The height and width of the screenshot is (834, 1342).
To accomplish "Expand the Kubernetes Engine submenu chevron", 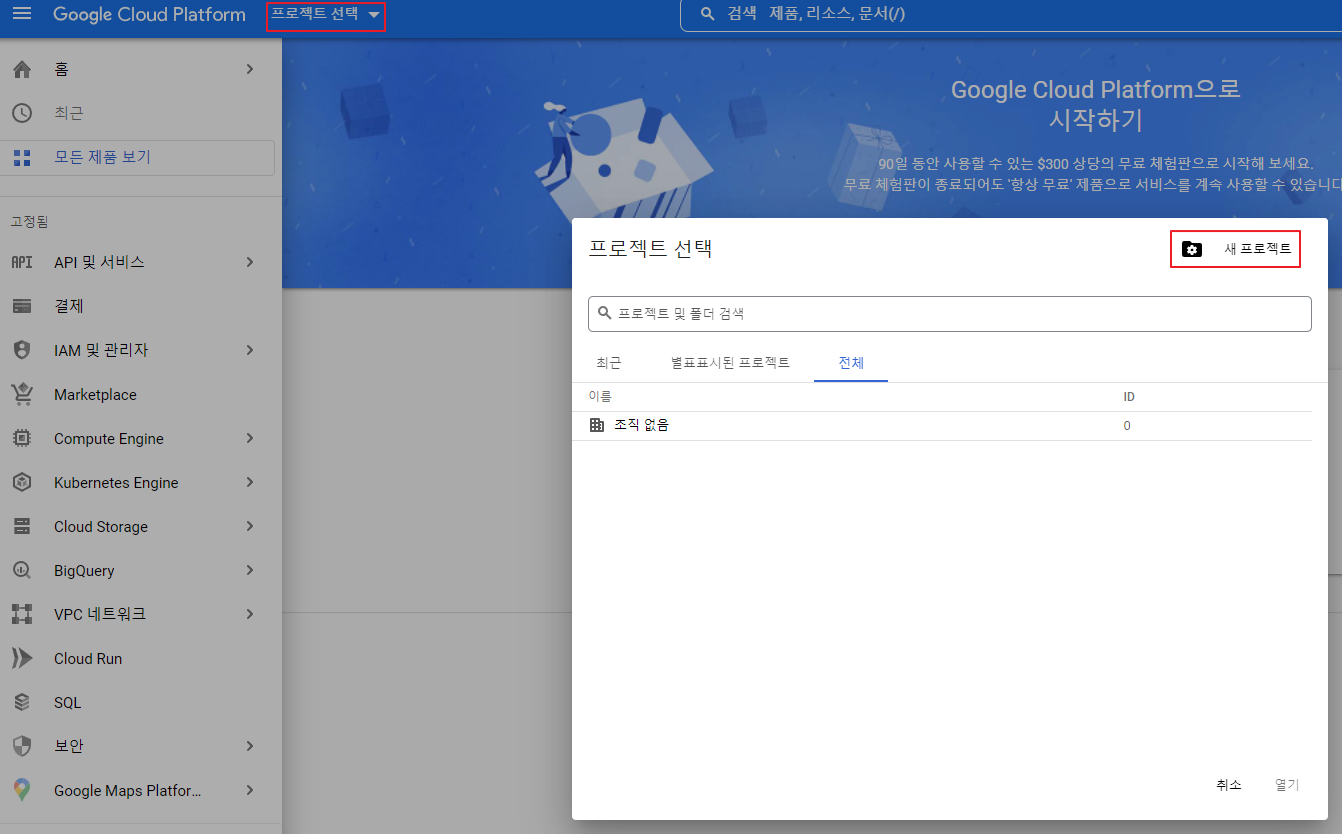I will (x=250, y=482).
